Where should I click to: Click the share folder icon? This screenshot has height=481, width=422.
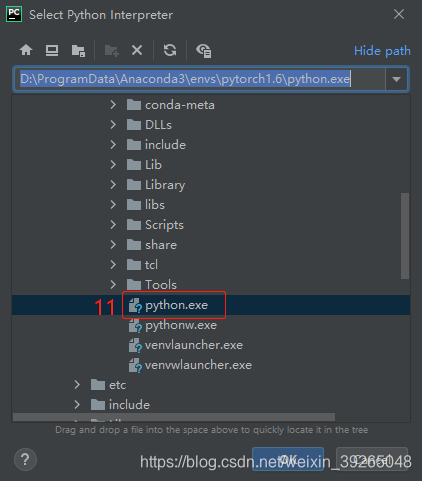pos(134,245)
